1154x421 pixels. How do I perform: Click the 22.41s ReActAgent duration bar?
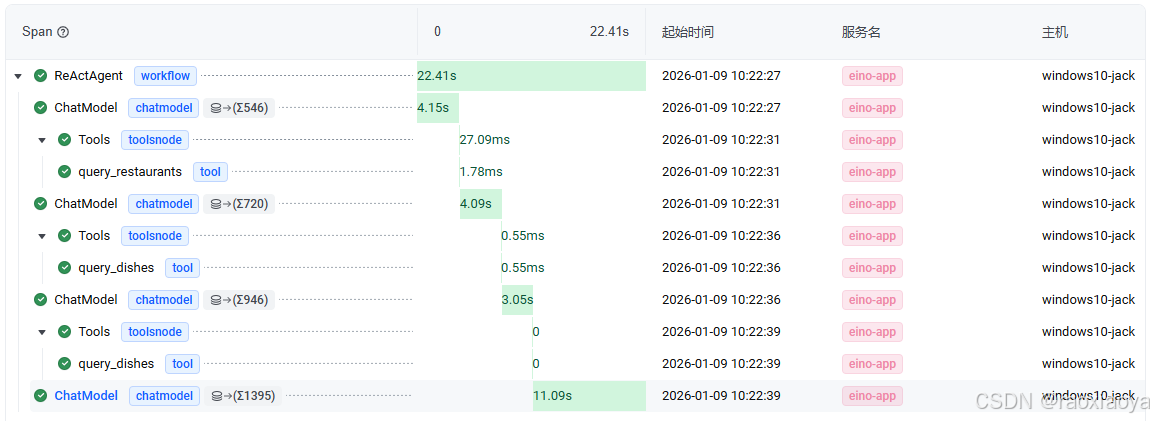click(531, 76)
